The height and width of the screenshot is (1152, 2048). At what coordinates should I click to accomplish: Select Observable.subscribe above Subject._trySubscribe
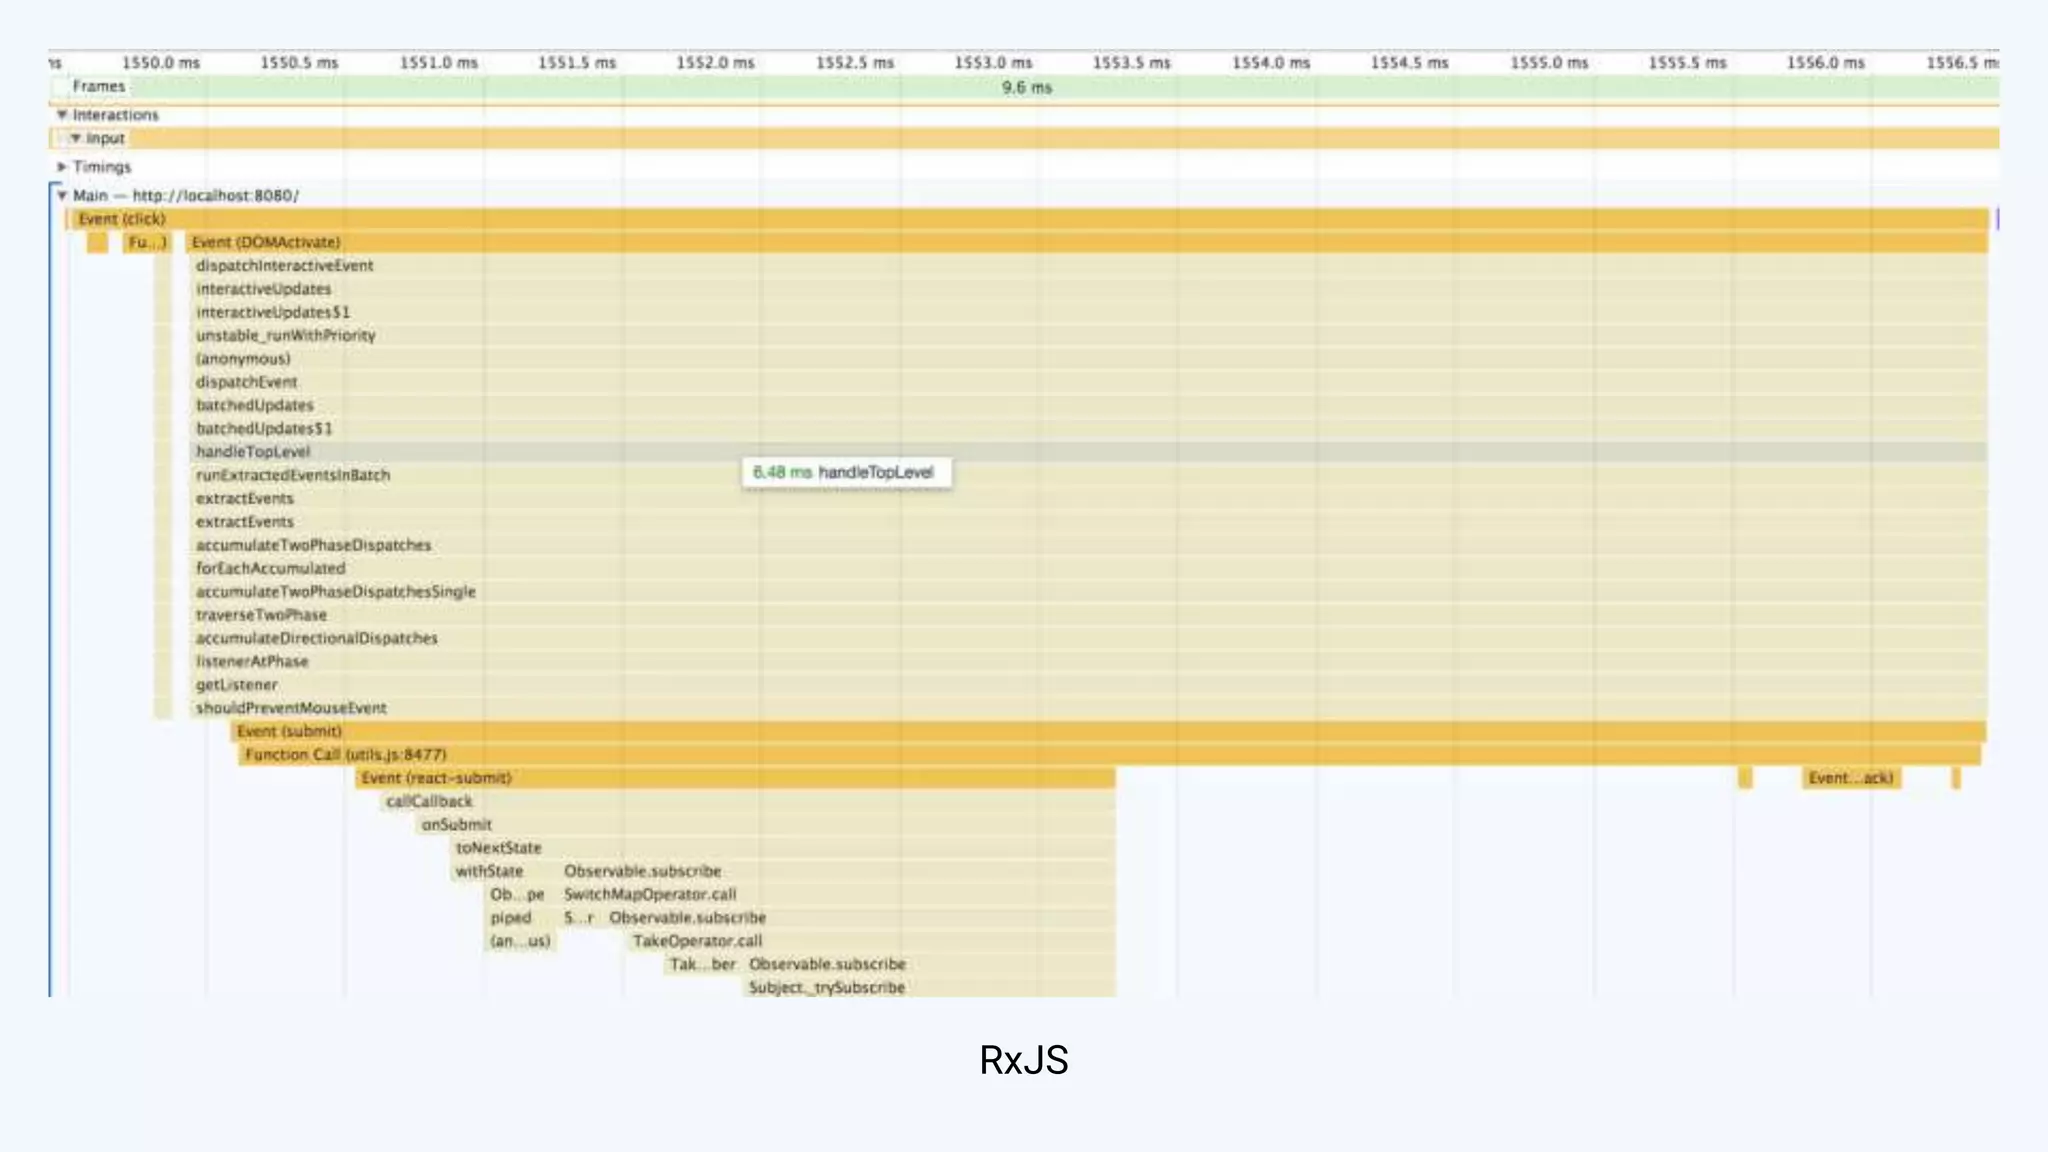point(930,964)
